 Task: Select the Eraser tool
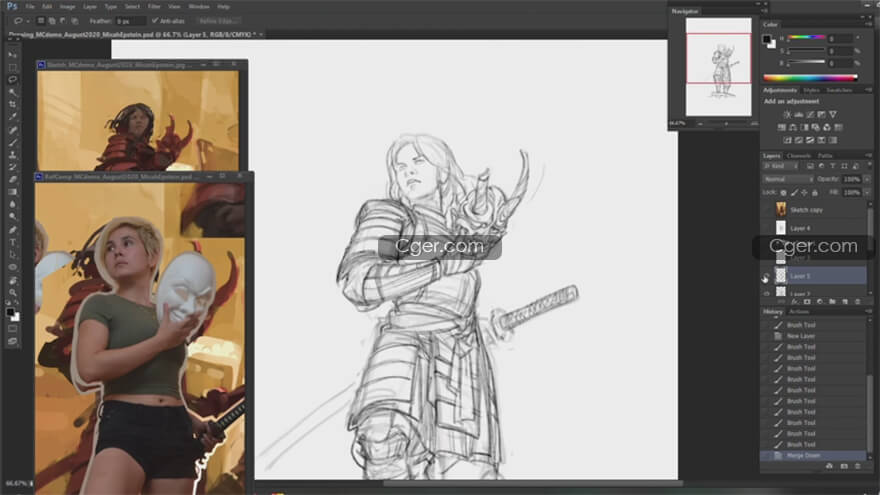[12, 179]
